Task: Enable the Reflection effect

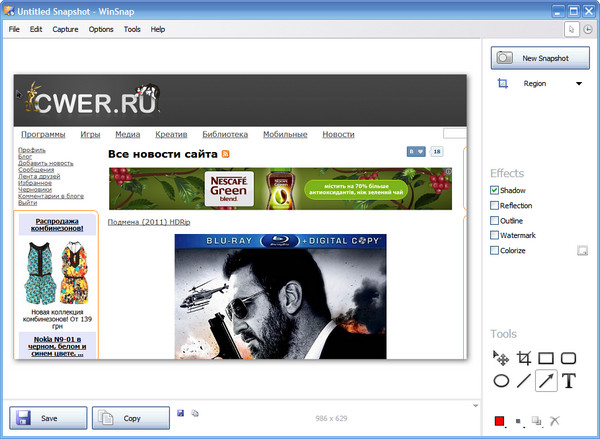Action: coord(495,205)
